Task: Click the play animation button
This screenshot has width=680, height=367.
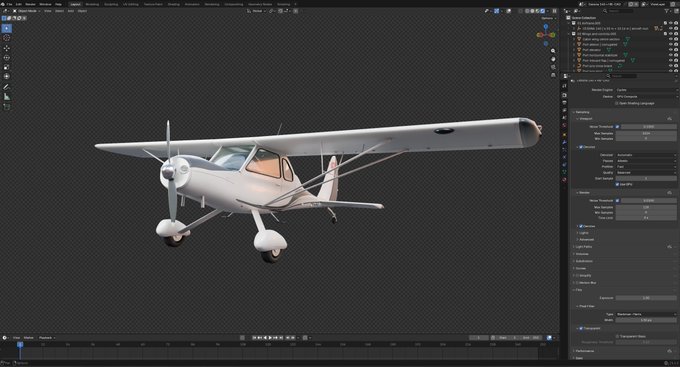Action: pyautogui.click(x=270, y=338)
